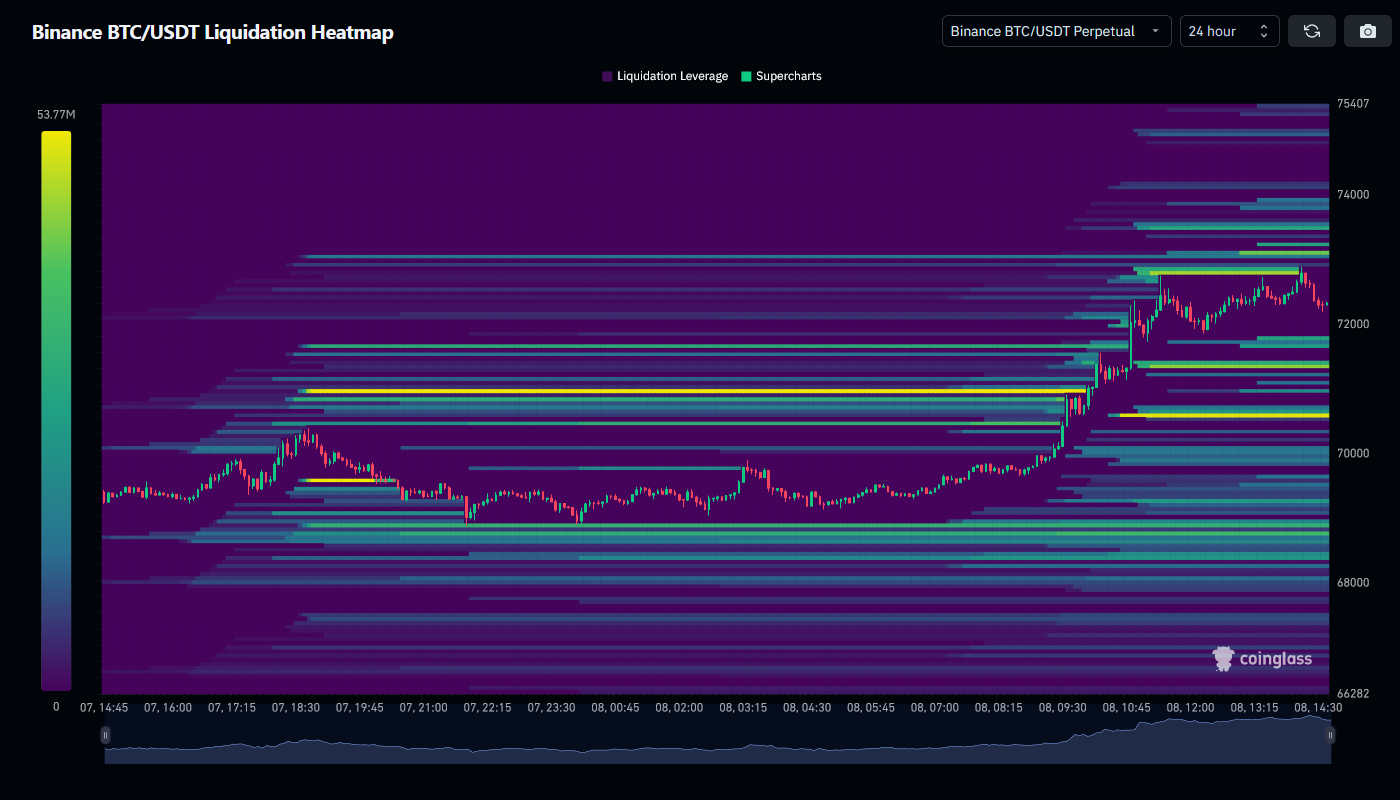Click the 08, 00:45 time axis label
This screenshot has height=800, width=1400.
[x=615, y=707]
